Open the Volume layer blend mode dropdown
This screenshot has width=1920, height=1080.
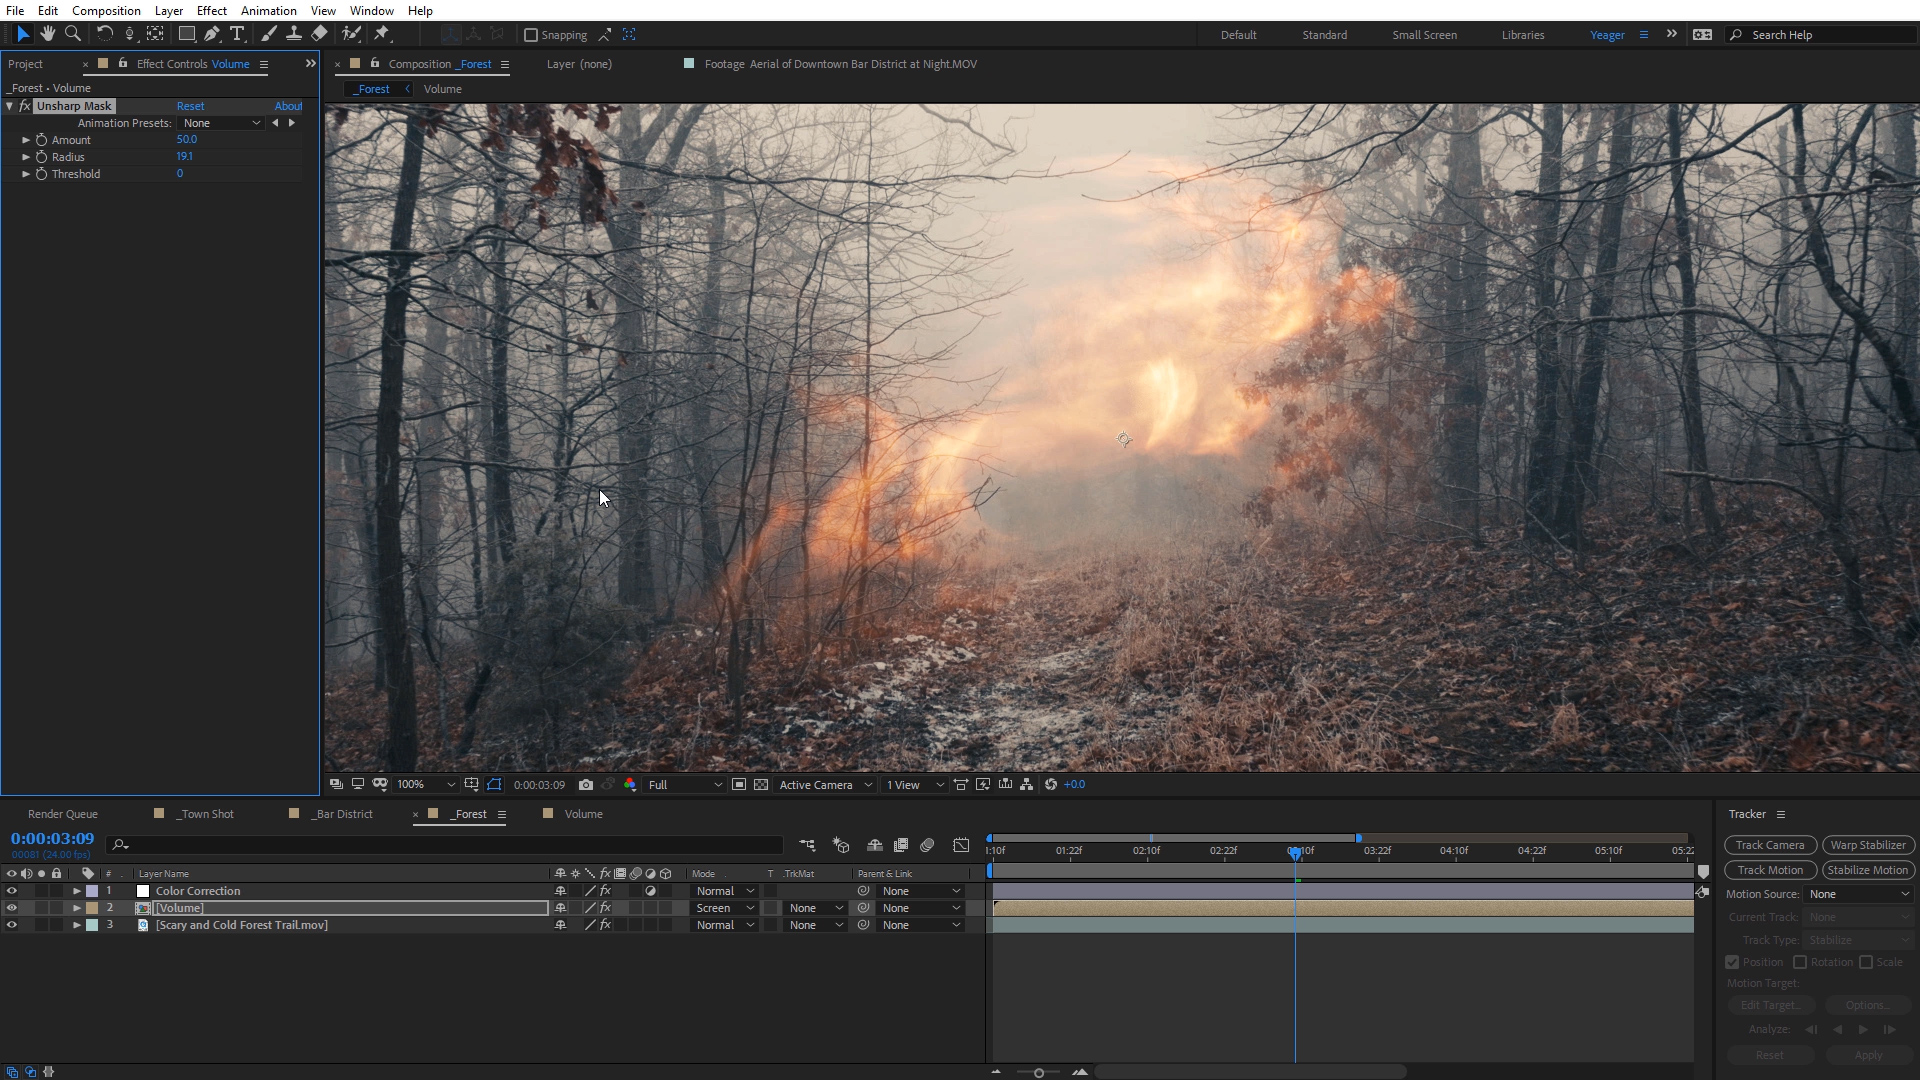[725, 908]
